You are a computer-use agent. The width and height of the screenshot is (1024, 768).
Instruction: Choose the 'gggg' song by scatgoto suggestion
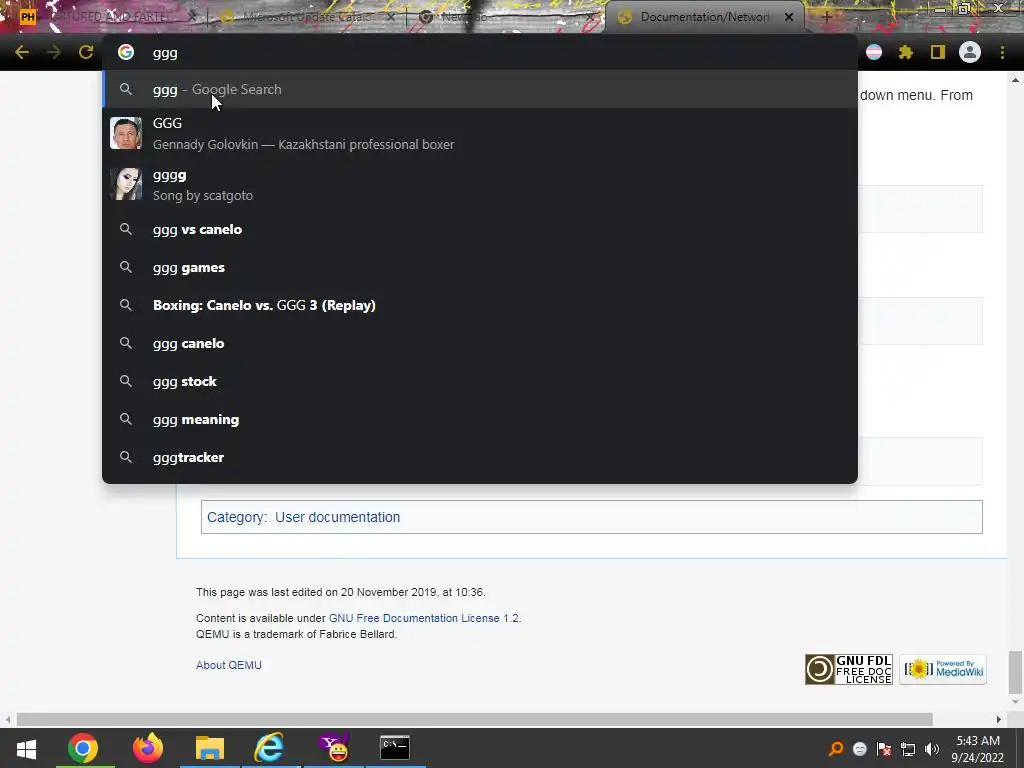pos(480,184)
